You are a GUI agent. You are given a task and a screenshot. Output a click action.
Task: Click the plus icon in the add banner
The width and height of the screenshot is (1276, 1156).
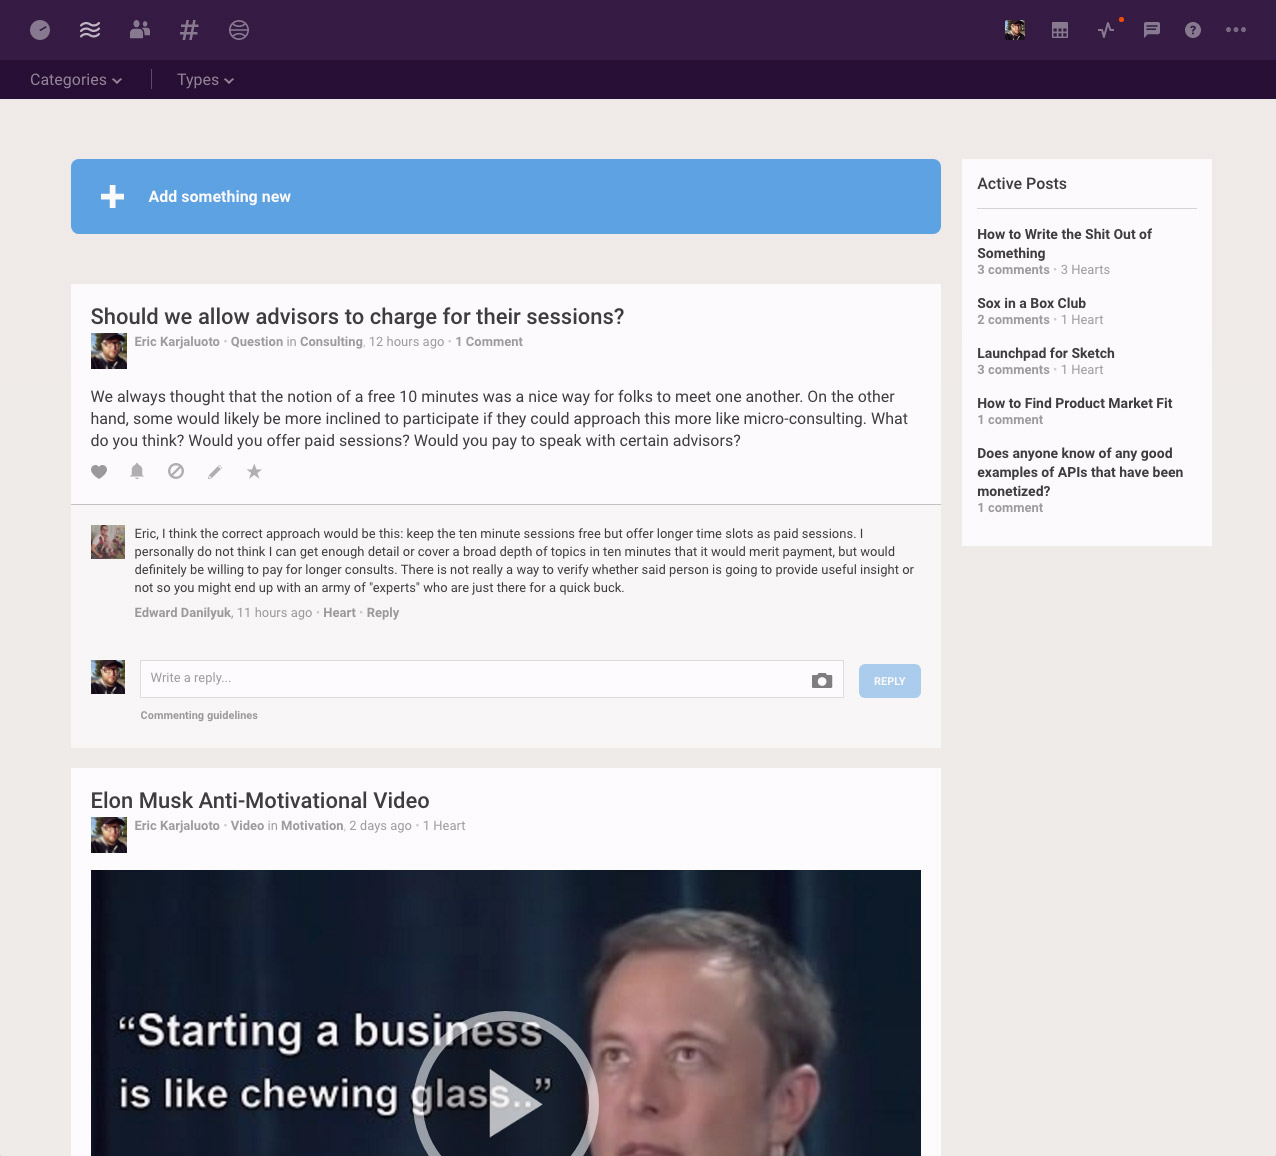(x=113, y=196)
